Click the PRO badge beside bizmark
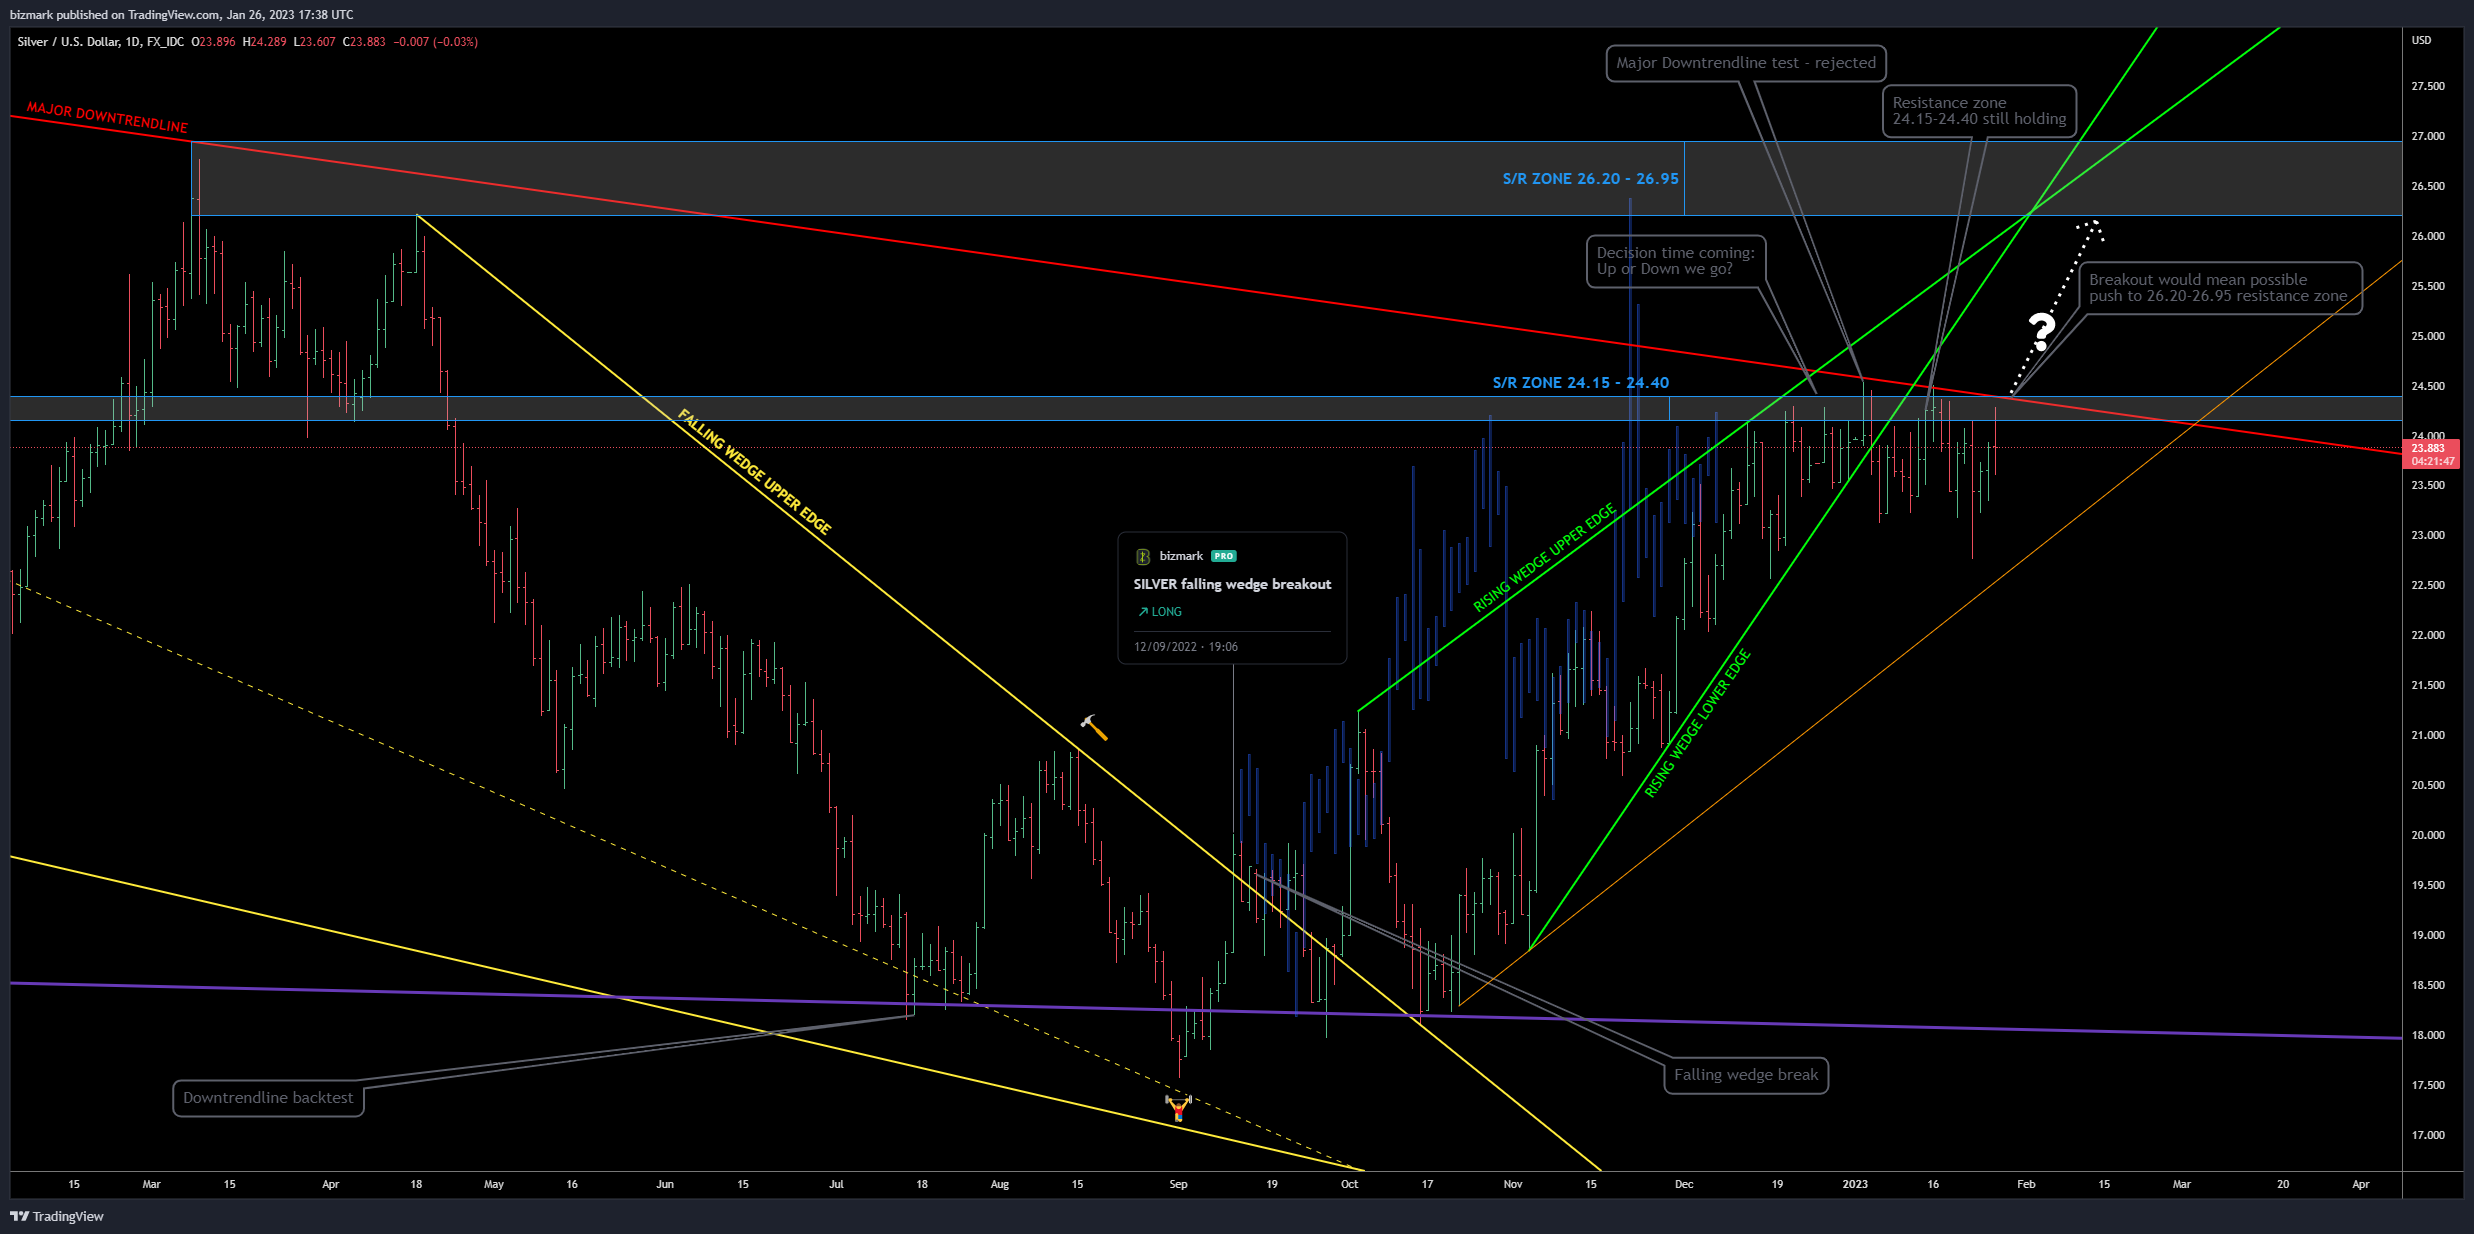2474x1234 pixels. point(1224,556)
